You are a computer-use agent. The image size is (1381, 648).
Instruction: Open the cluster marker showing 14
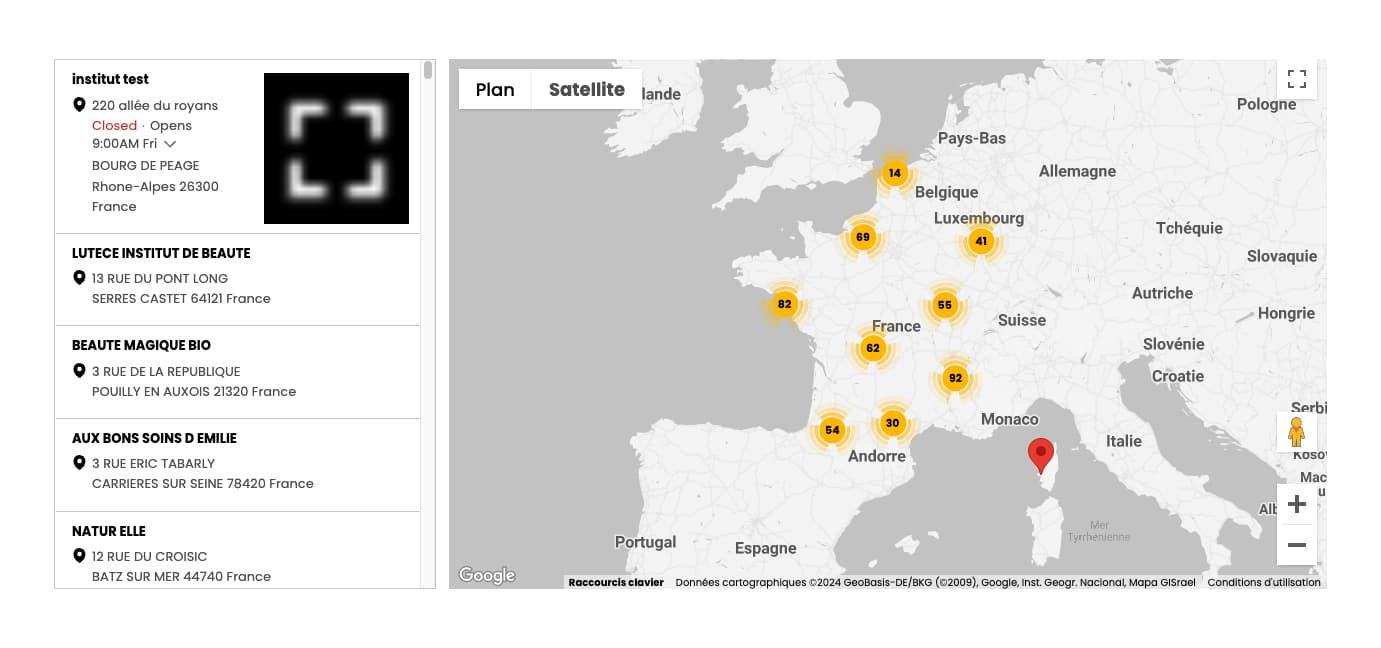894,173
